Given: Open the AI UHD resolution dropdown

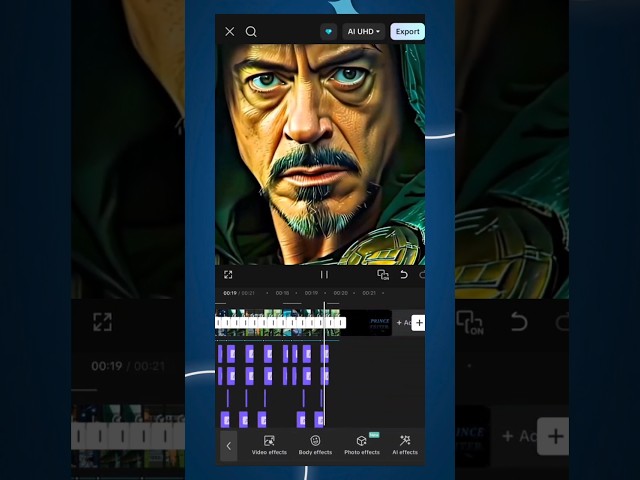Looking at the screenshot, I should coord(363,31).
